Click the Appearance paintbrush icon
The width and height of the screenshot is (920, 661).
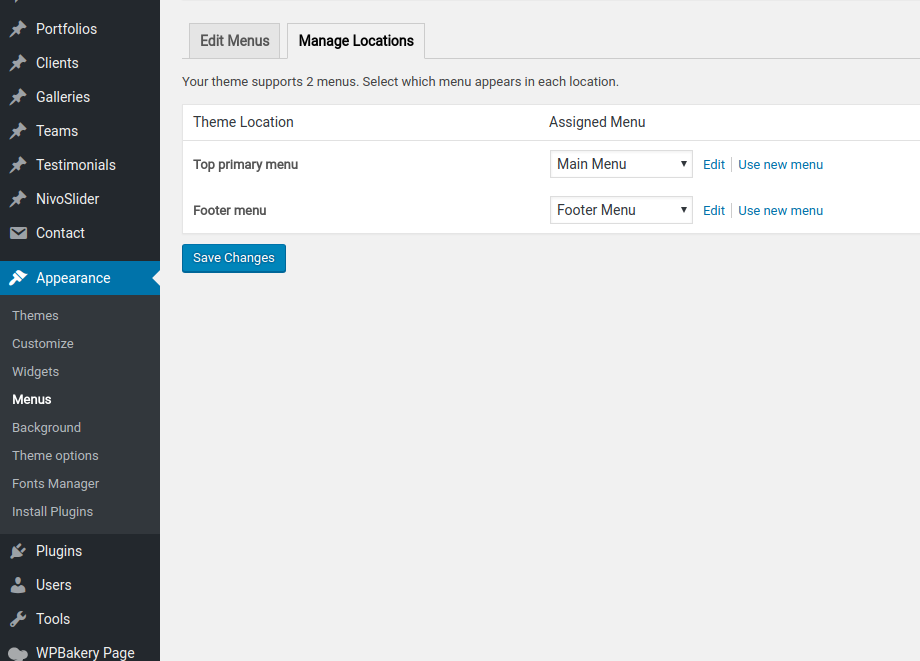pyautogui.click(x=18, y=278)
